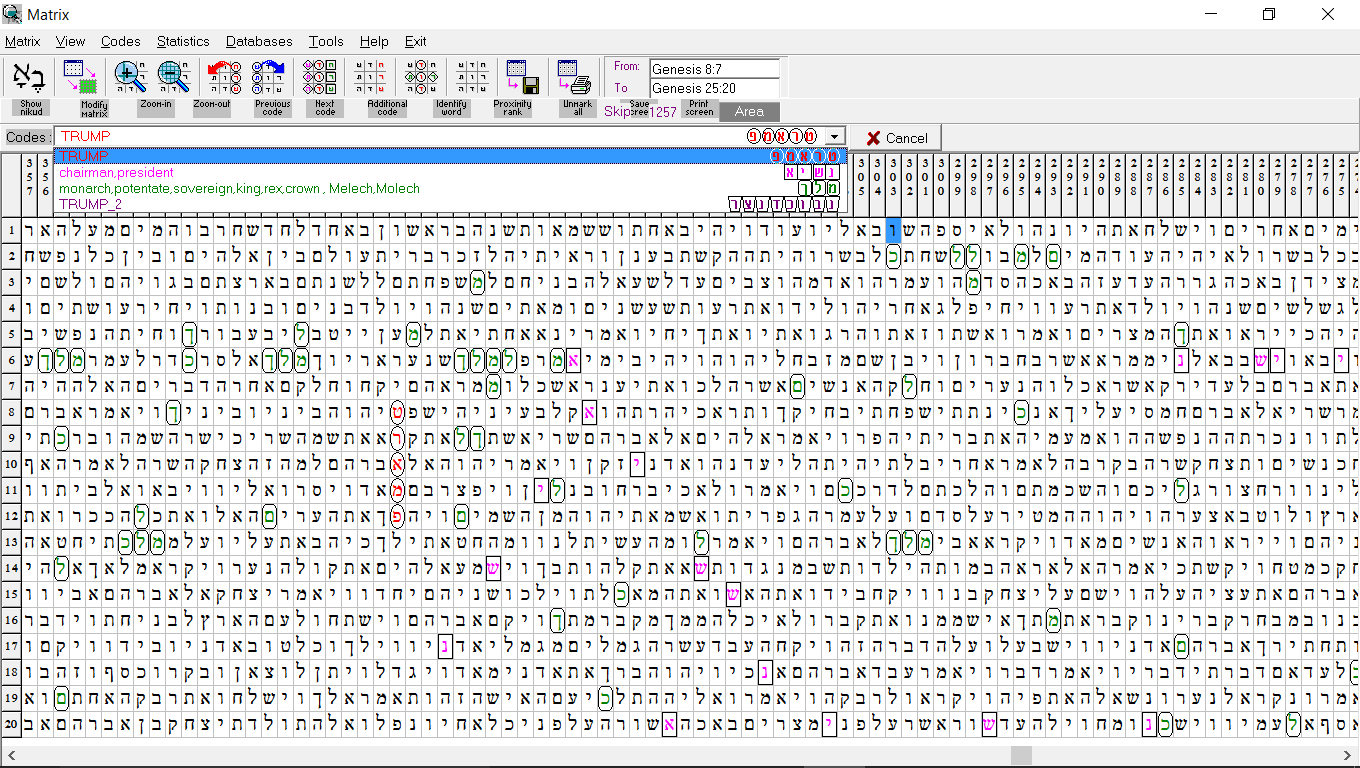Click row number 20 in the matrix
Image resolution: width=1360 pixels, height=768 pixels.
10,723
